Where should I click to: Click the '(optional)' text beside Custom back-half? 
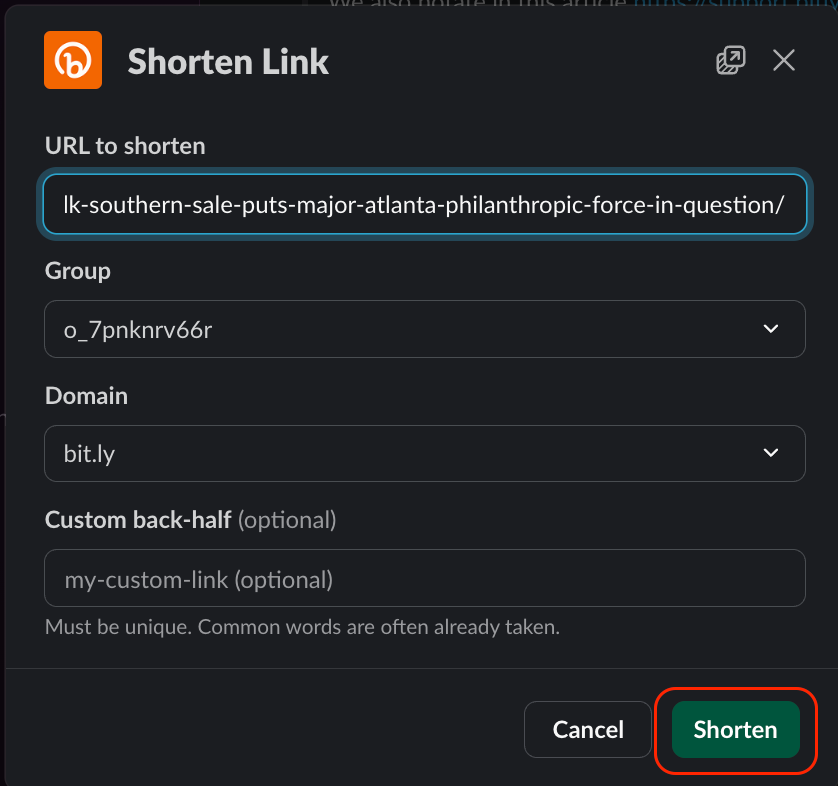[287, 520]
